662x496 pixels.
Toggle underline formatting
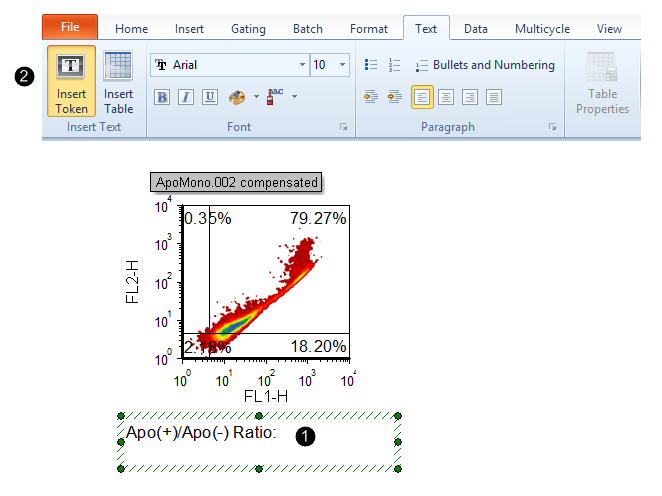click(x=209, y=97)
